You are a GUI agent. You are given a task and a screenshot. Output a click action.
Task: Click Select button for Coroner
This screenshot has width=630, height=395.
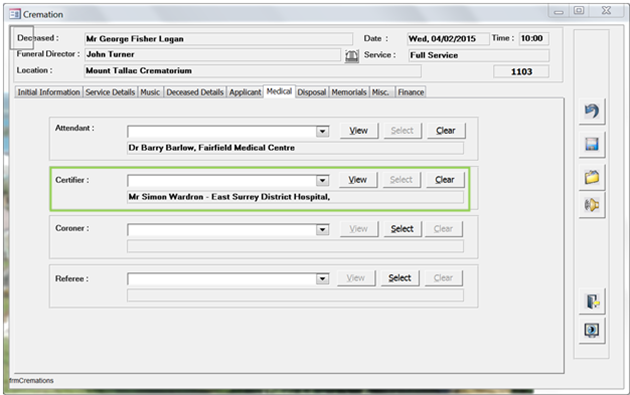point(402,229)
